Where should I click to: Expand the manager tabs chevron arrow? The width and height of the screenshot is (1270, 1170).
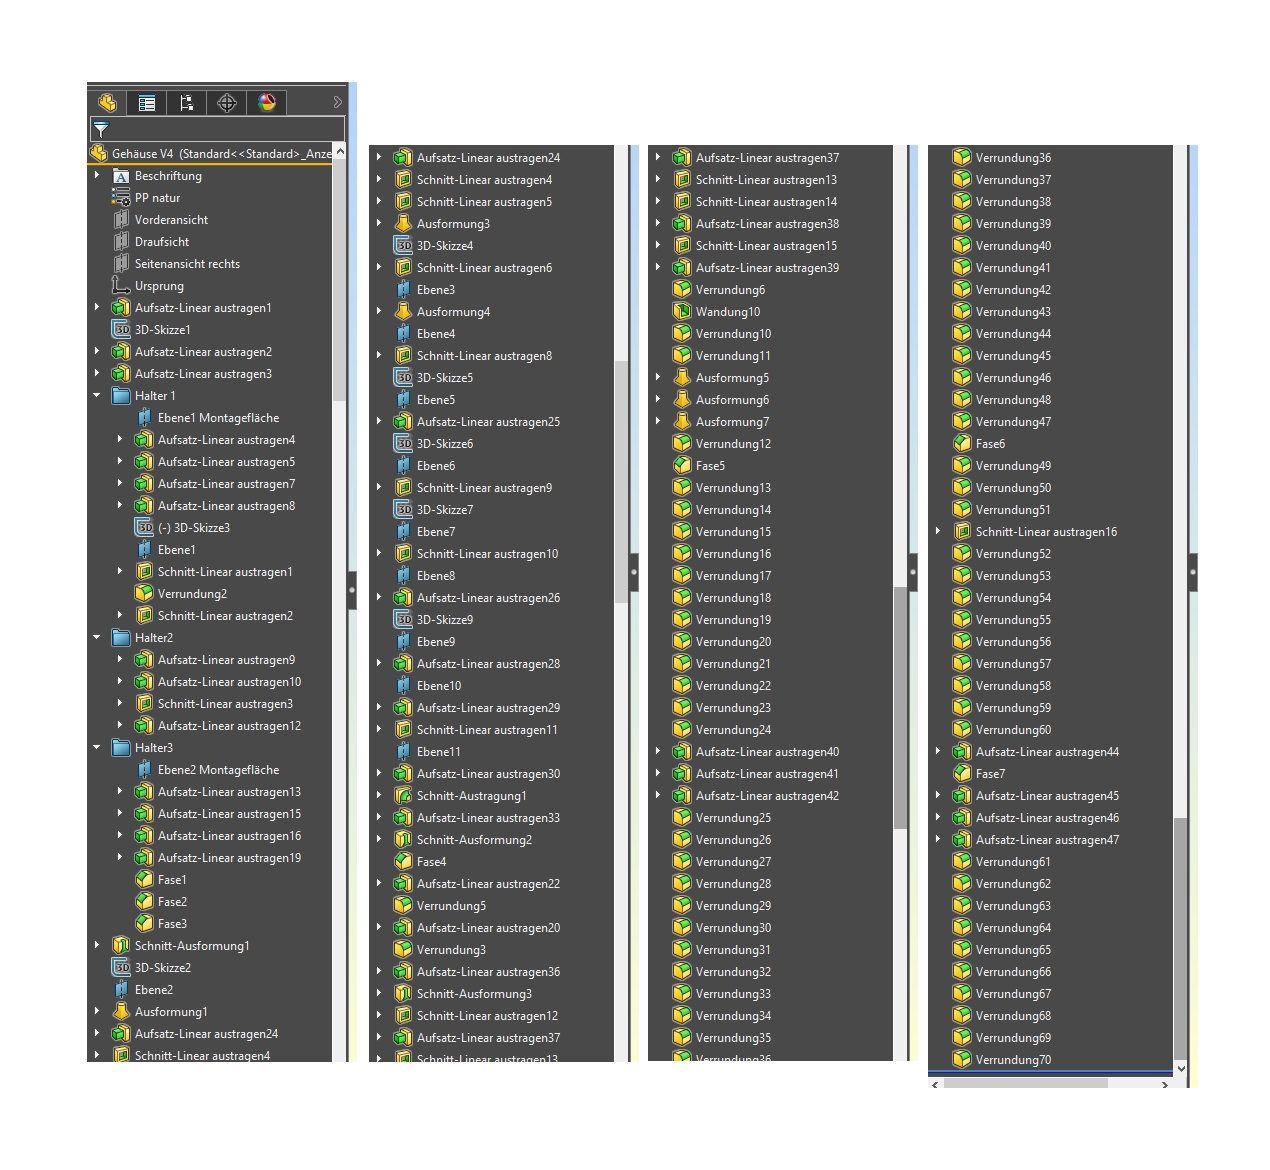(x=337, y=103)
